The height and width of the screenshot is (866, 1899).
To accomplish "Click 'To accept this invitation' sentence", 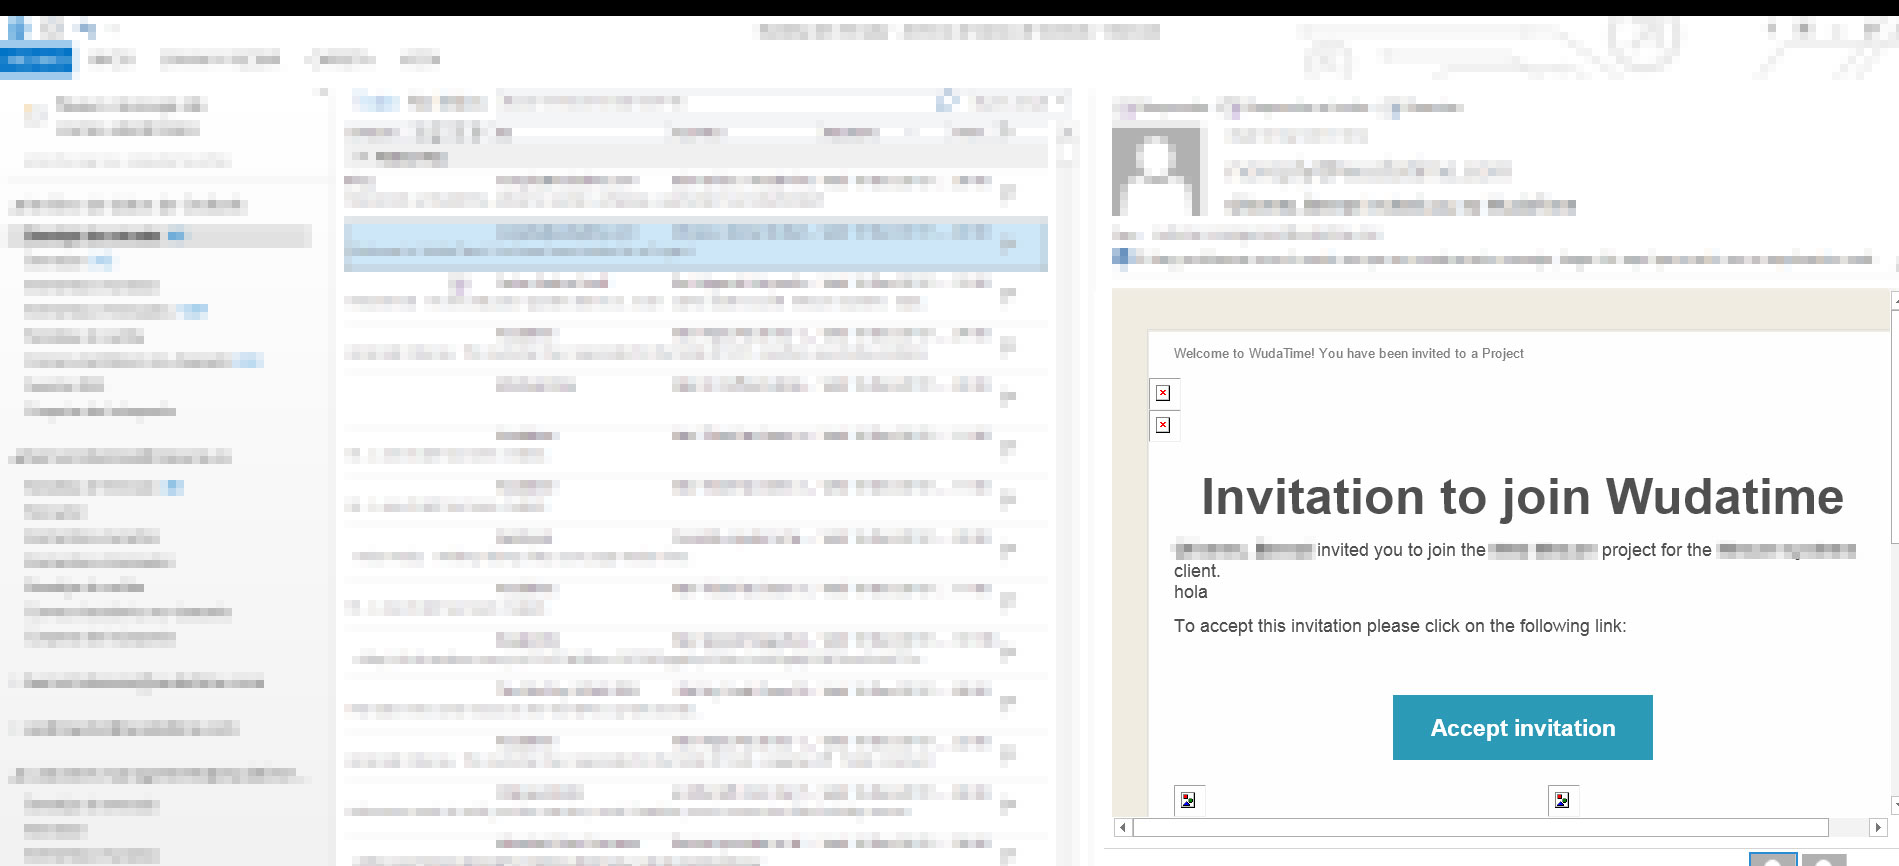I will tap(1400, 626).
